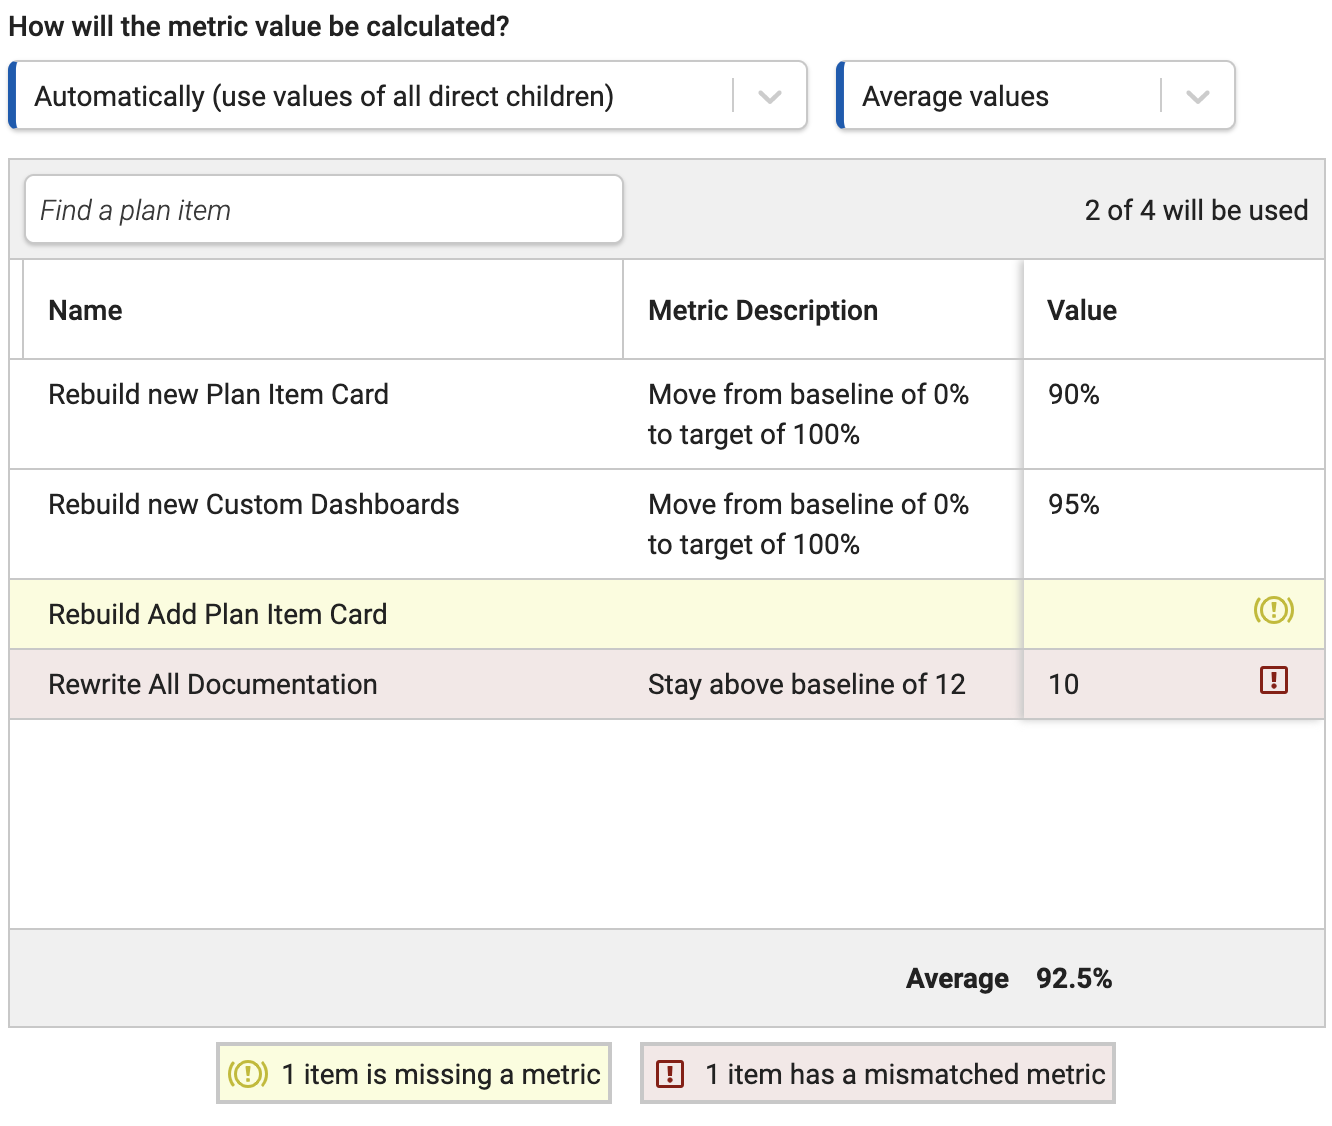Image resolution: width=1332 pixels, height=1126 pixels.
Task: Click the value 10 in Rewrite All Documentation row
Action: point(1063,684)
